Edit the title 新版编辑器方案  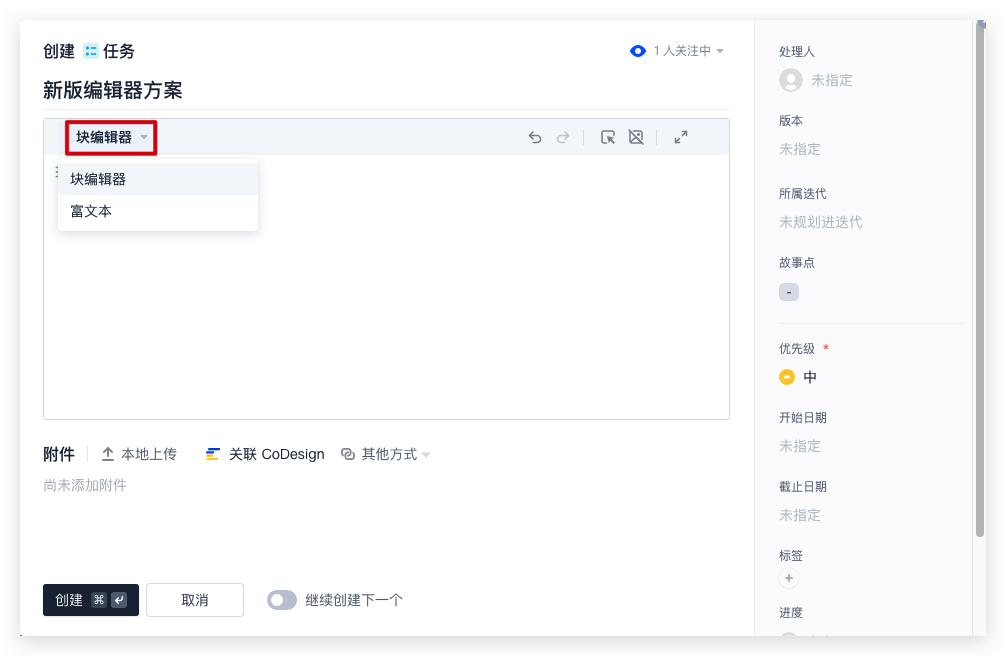tap(112, 90)
